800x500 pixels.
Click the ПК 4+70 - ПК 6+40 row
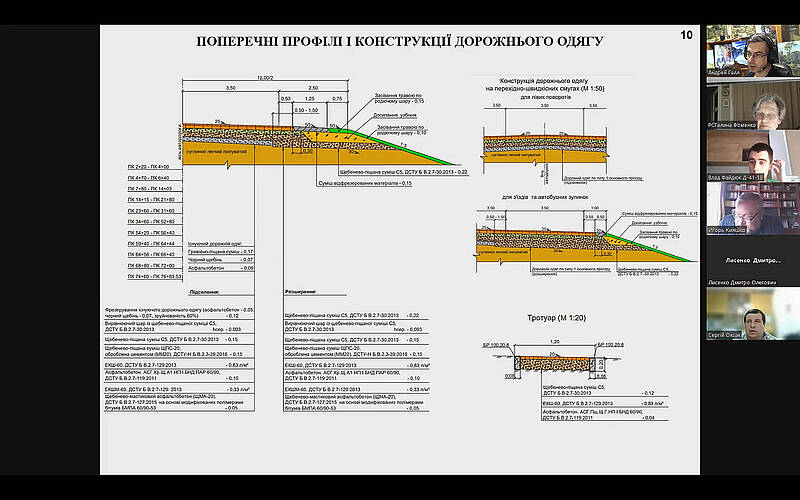[x=147, y=178]
